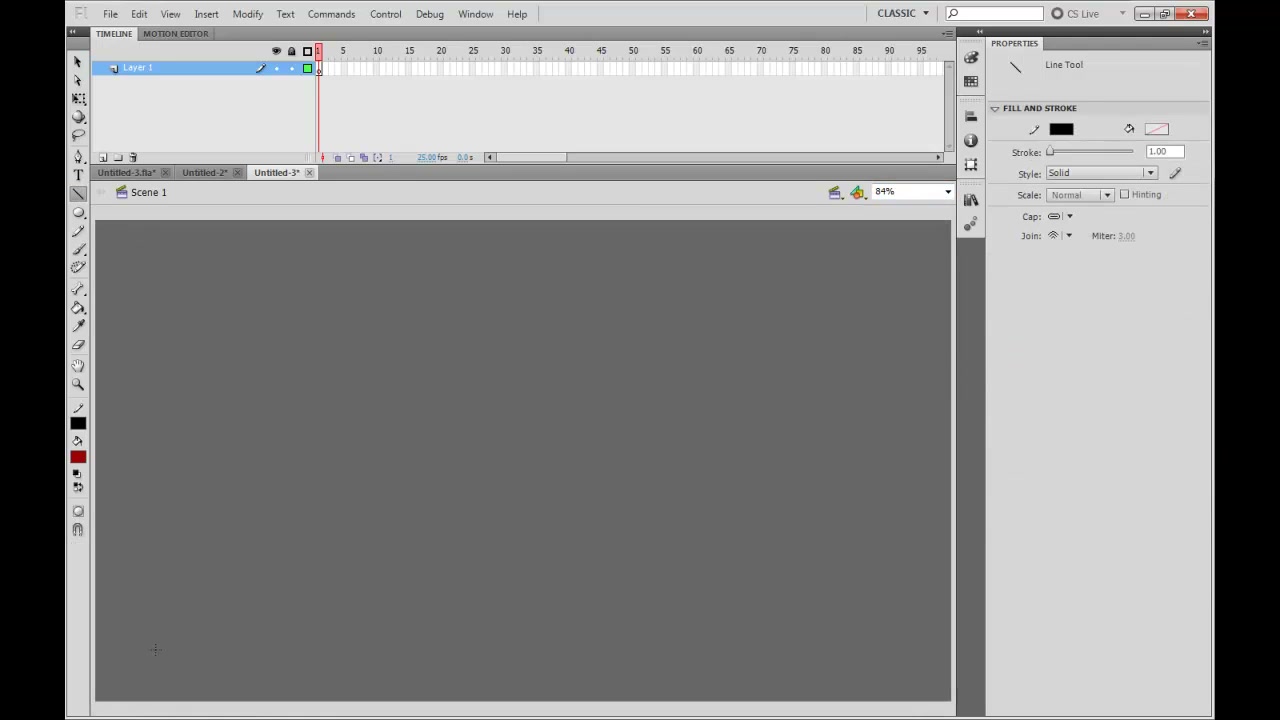Lock all layers padlock header
Image resolution: width=1280 pixels, height=720 pixels.
[x=292, y=51]
